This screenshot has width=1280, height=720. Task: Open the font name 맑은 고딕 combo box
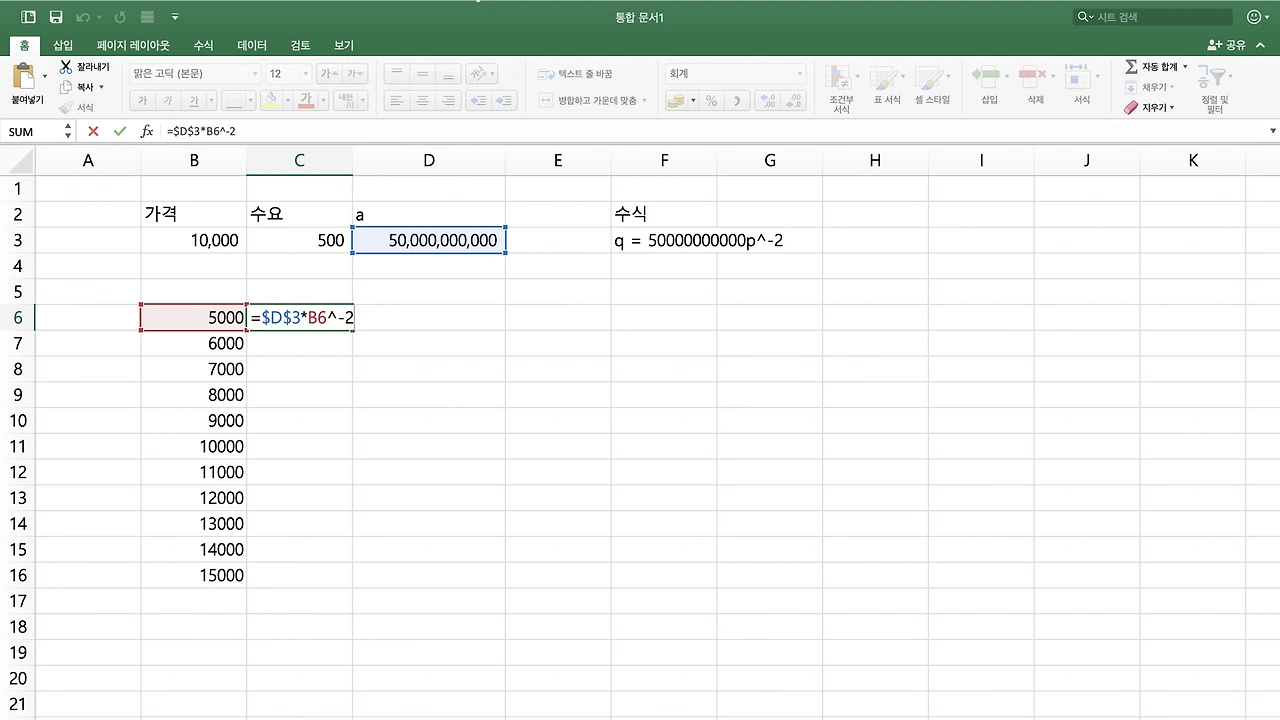point(194,74)
